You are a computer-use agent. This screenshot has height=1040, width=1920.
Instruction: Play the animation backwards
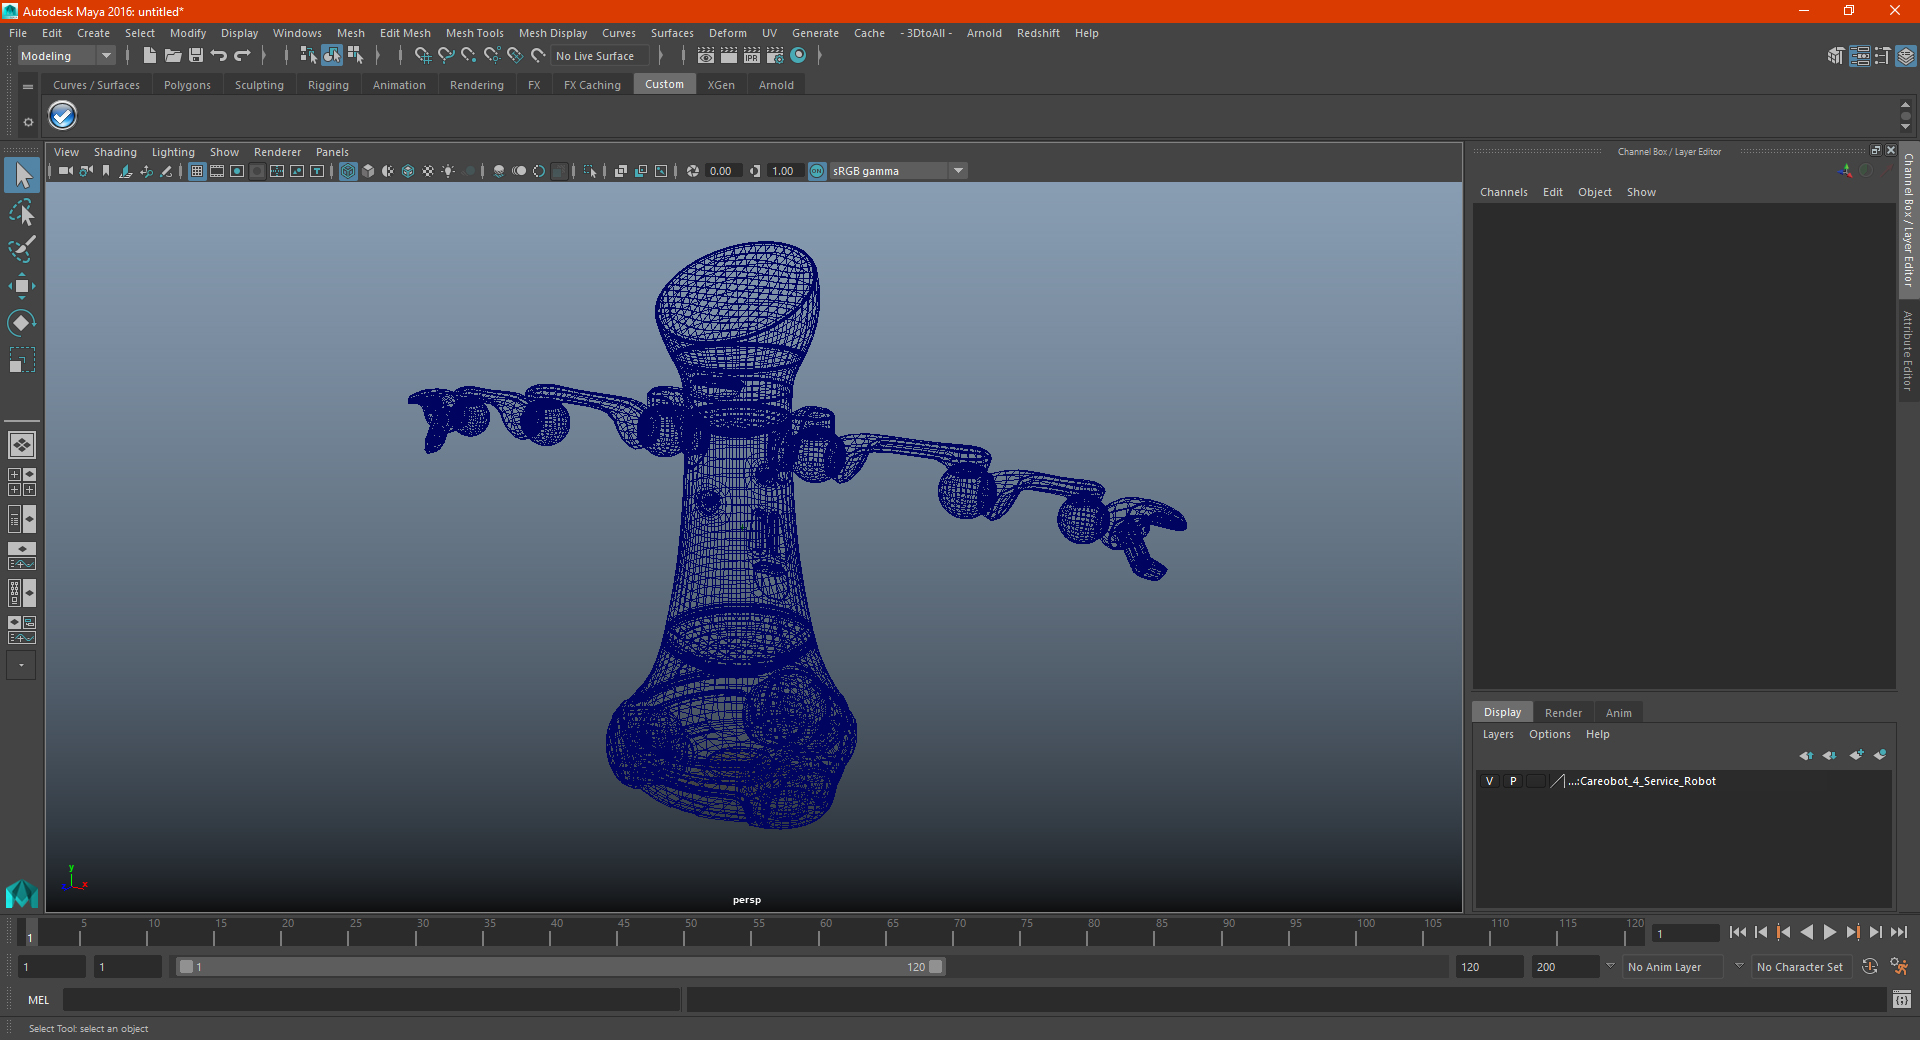coord(1806,932)
